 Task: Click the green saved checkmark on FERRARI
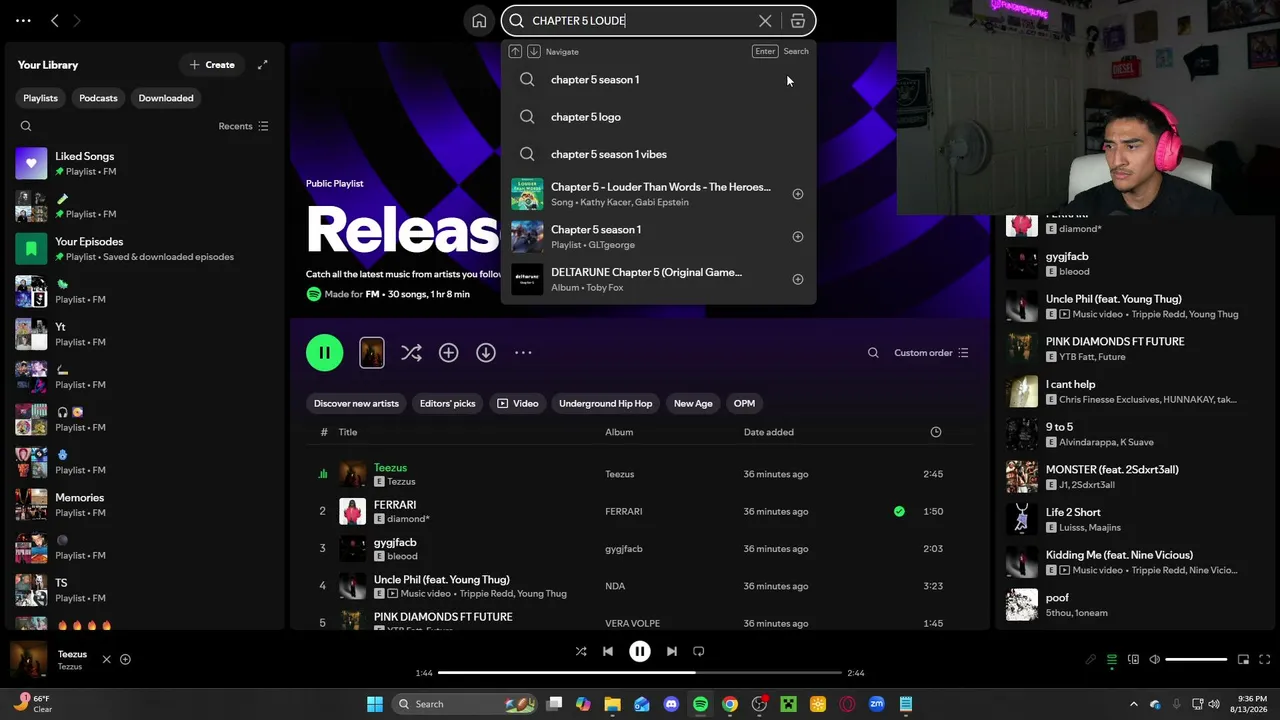pos(899,511)
